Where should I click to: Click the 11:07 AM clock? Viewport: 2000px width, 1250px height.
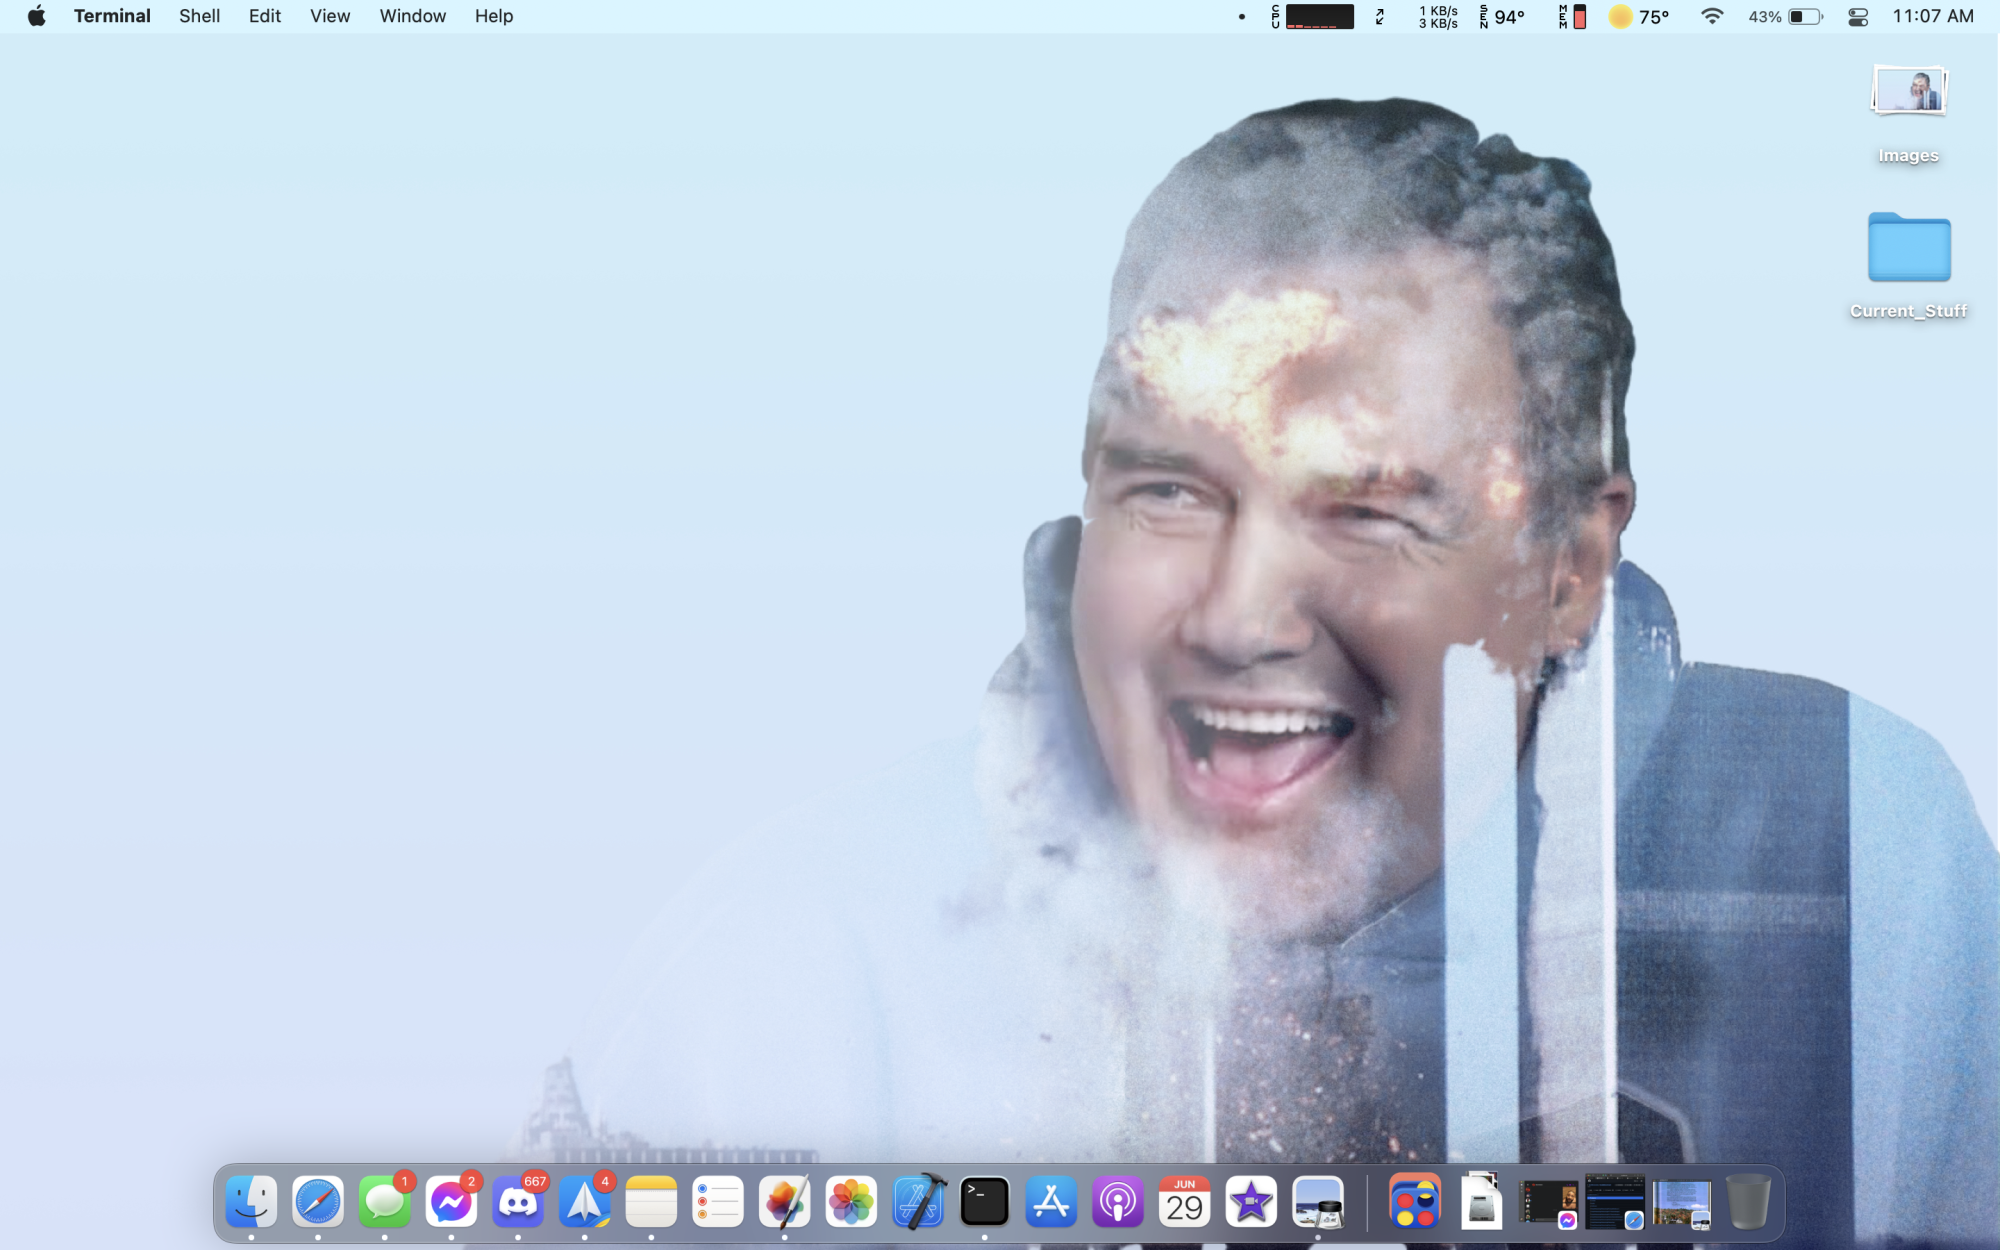click(1932, 16)
